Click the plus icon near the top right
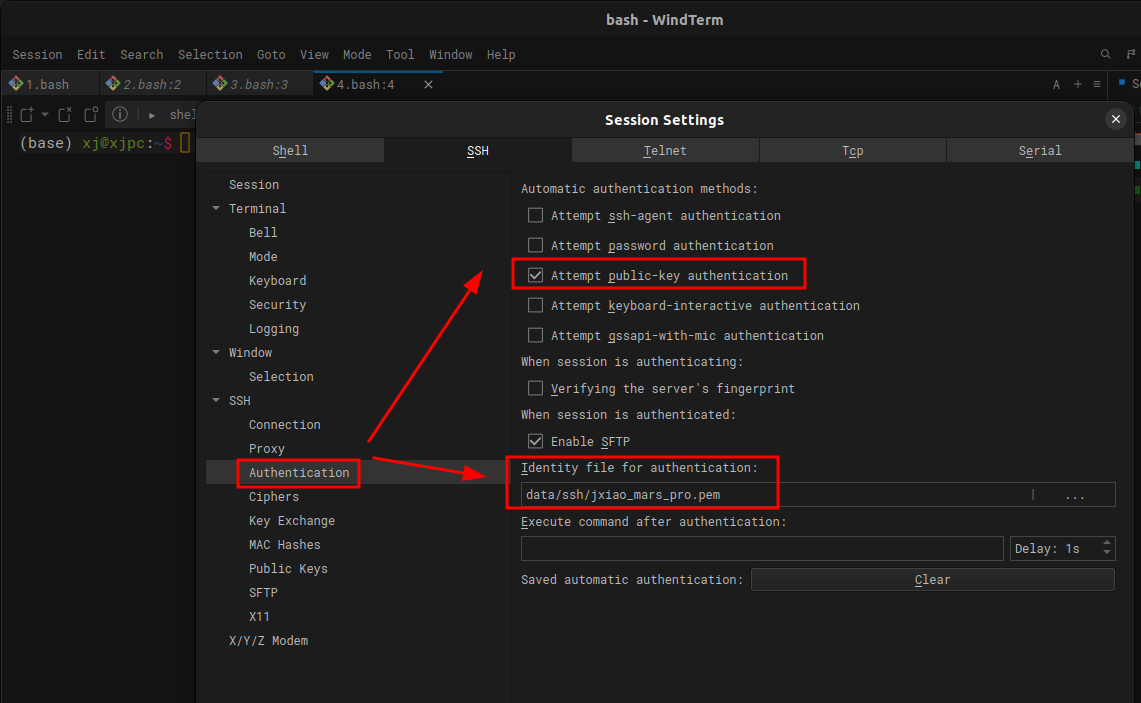This screenshot has height=703, width=1141. (x=1077, y=84)
